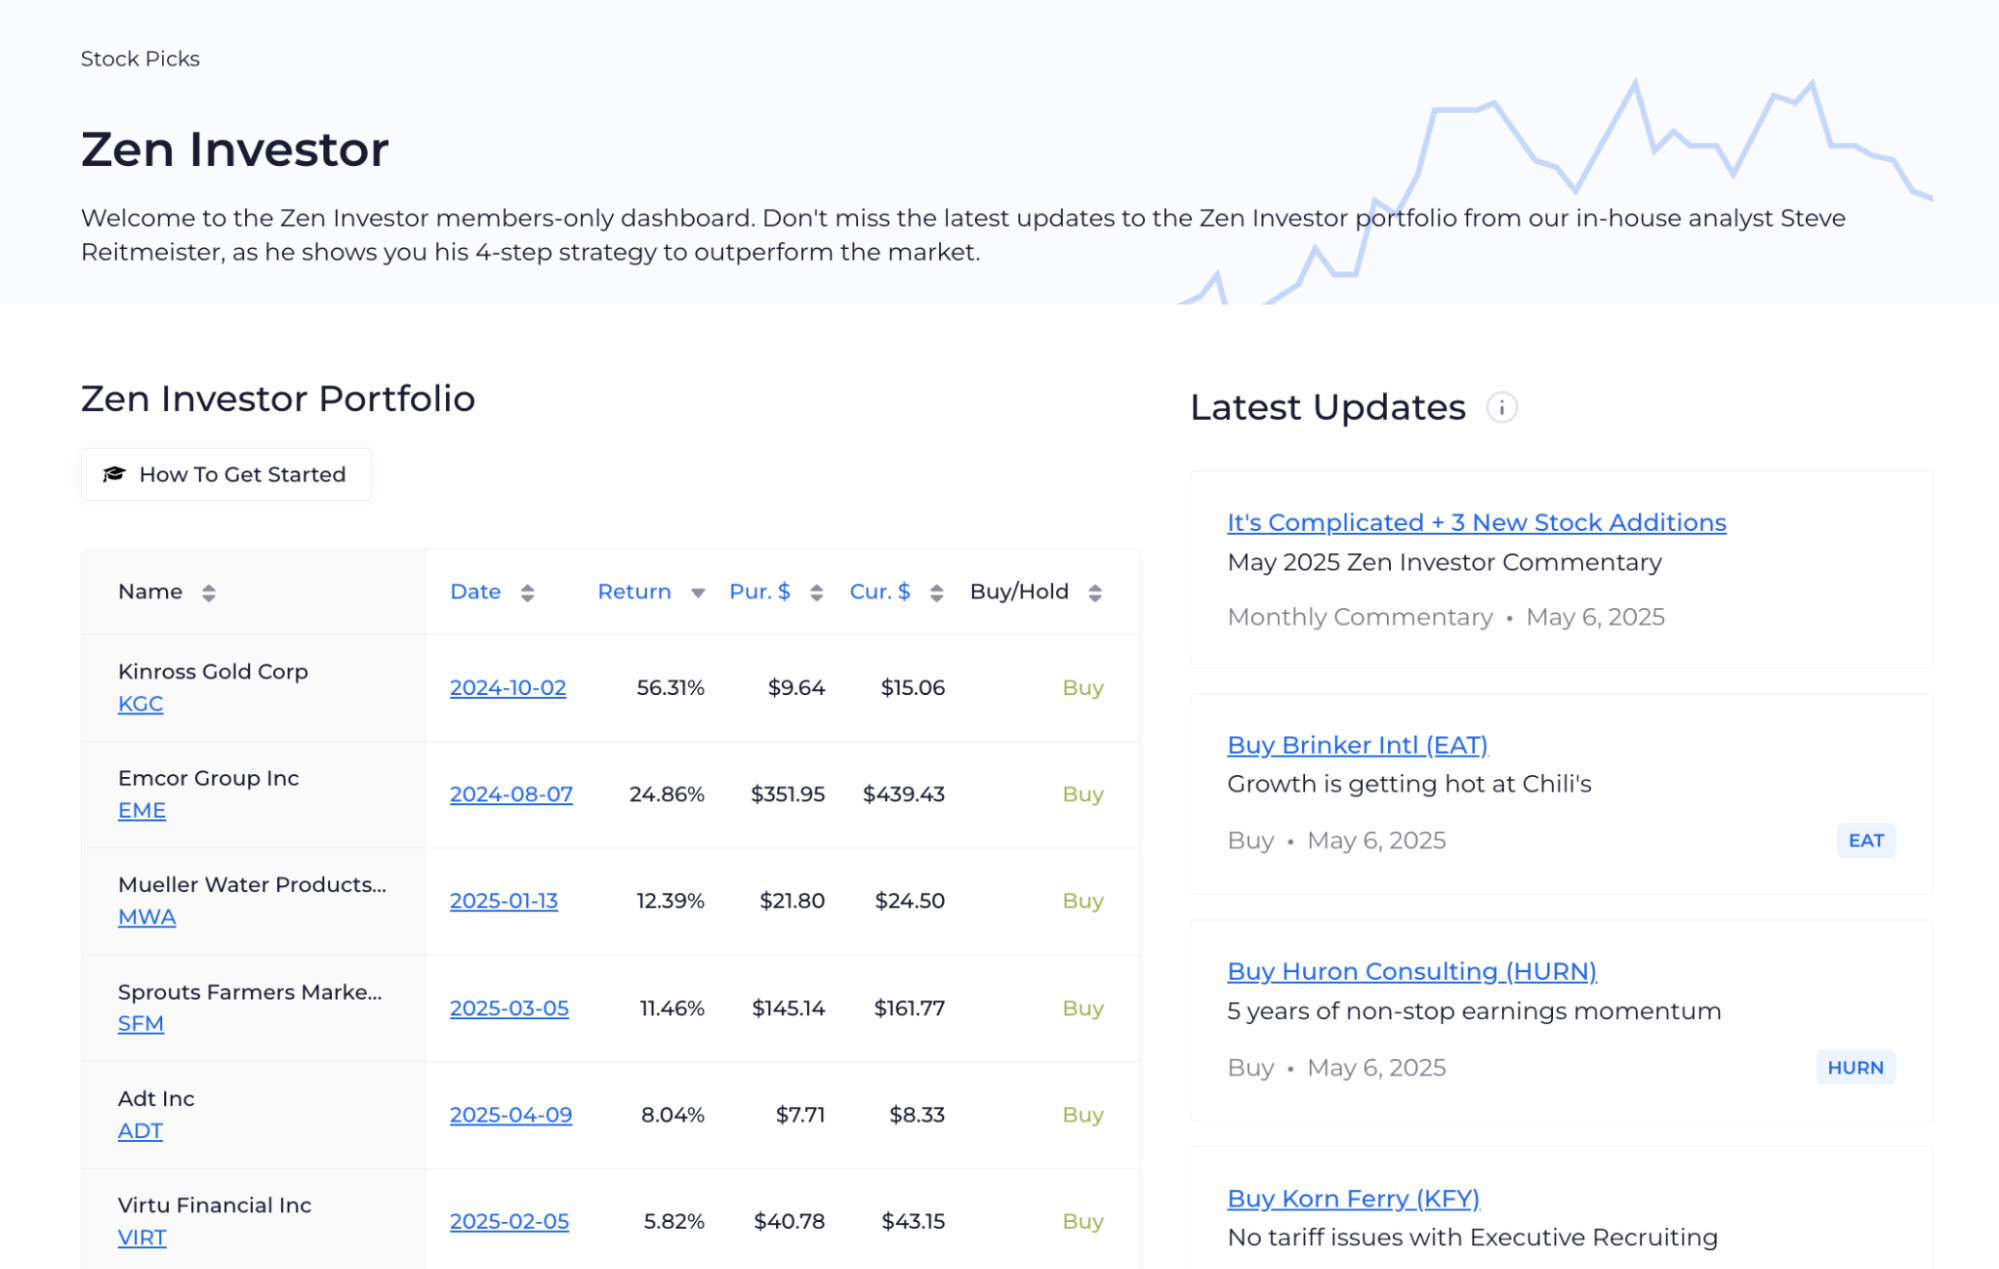
Task: Click the 24.86% return value
Action: (x=667, y=794)
